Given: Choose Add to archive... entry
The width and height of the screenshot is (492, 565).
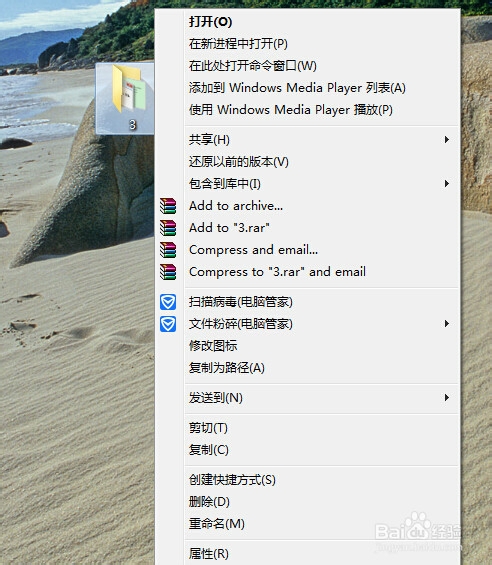Looking at the screenshot, I should click(x=308, y=206).
